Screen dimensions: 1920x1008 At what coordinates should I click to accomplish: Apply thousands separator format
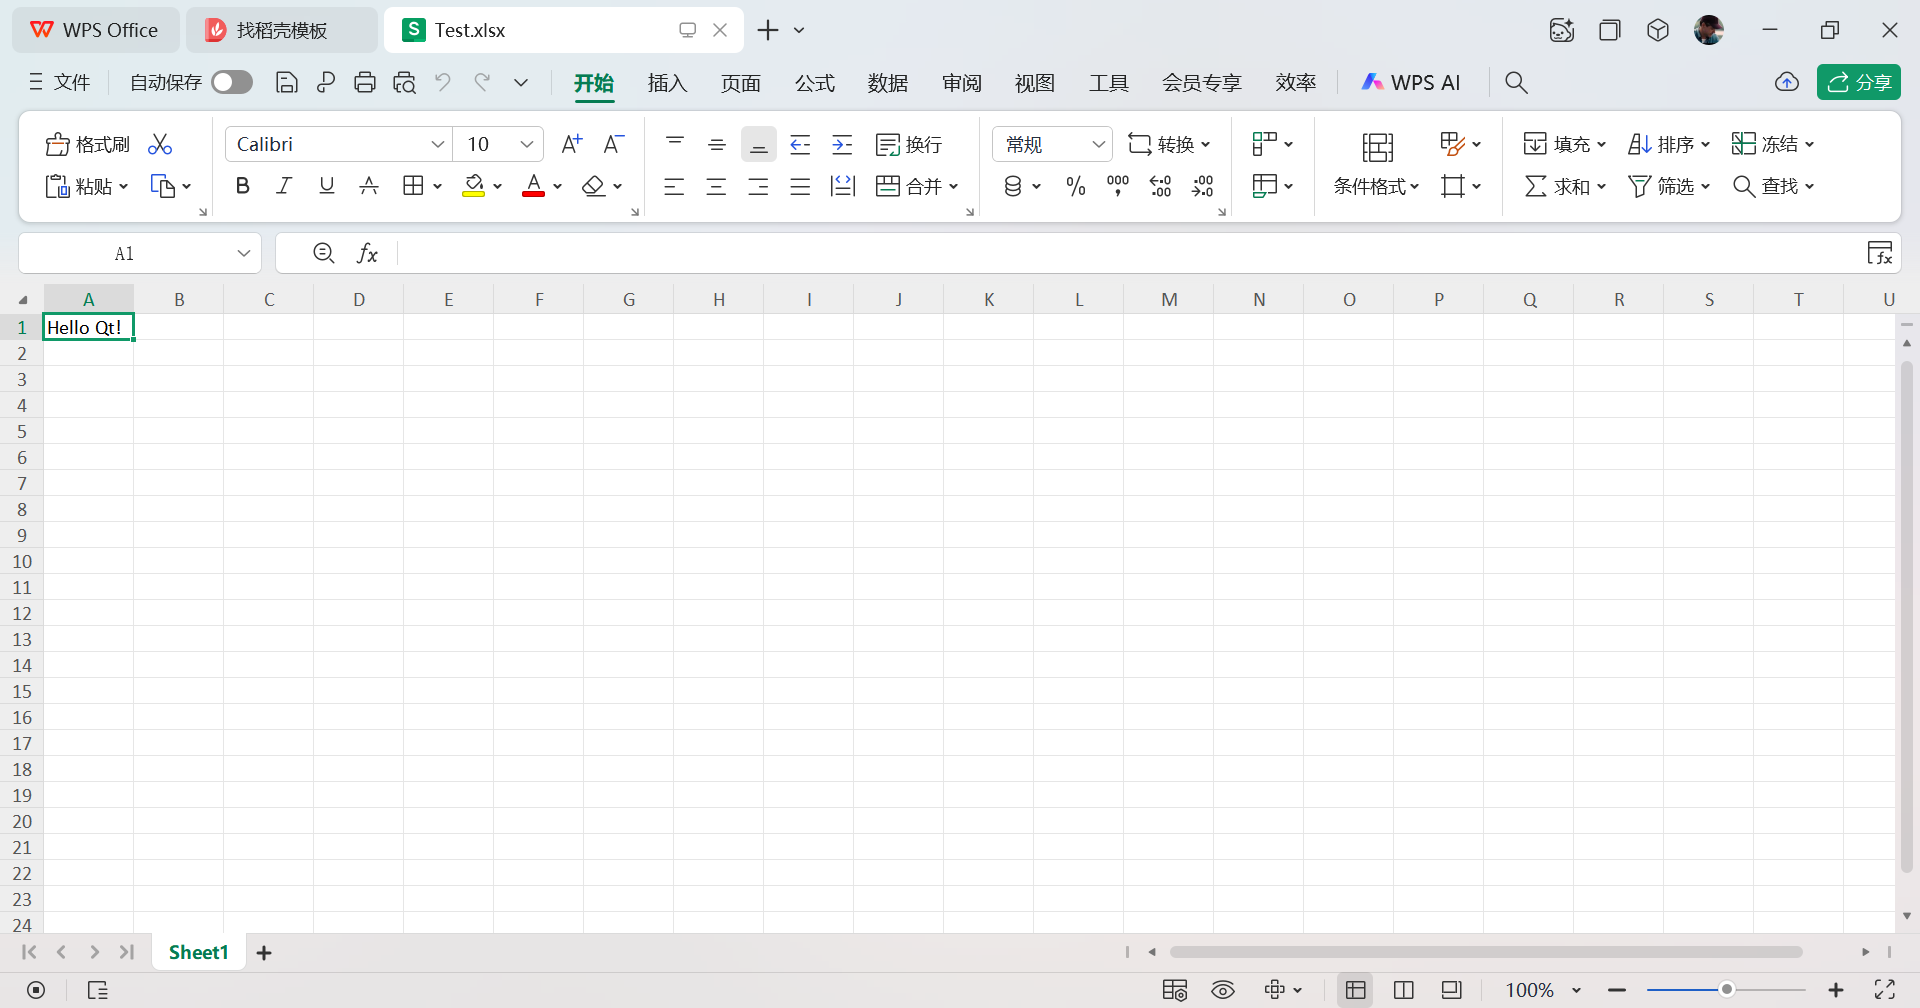1118,186
